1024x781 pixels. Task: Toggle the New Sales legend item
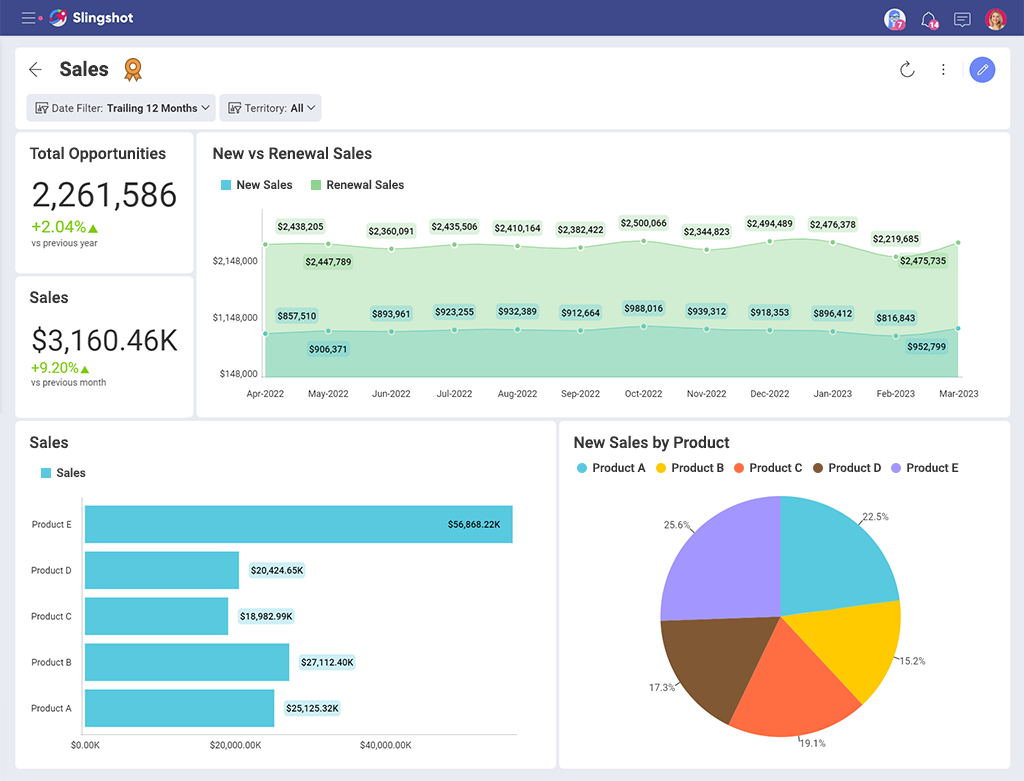(256, 184)
